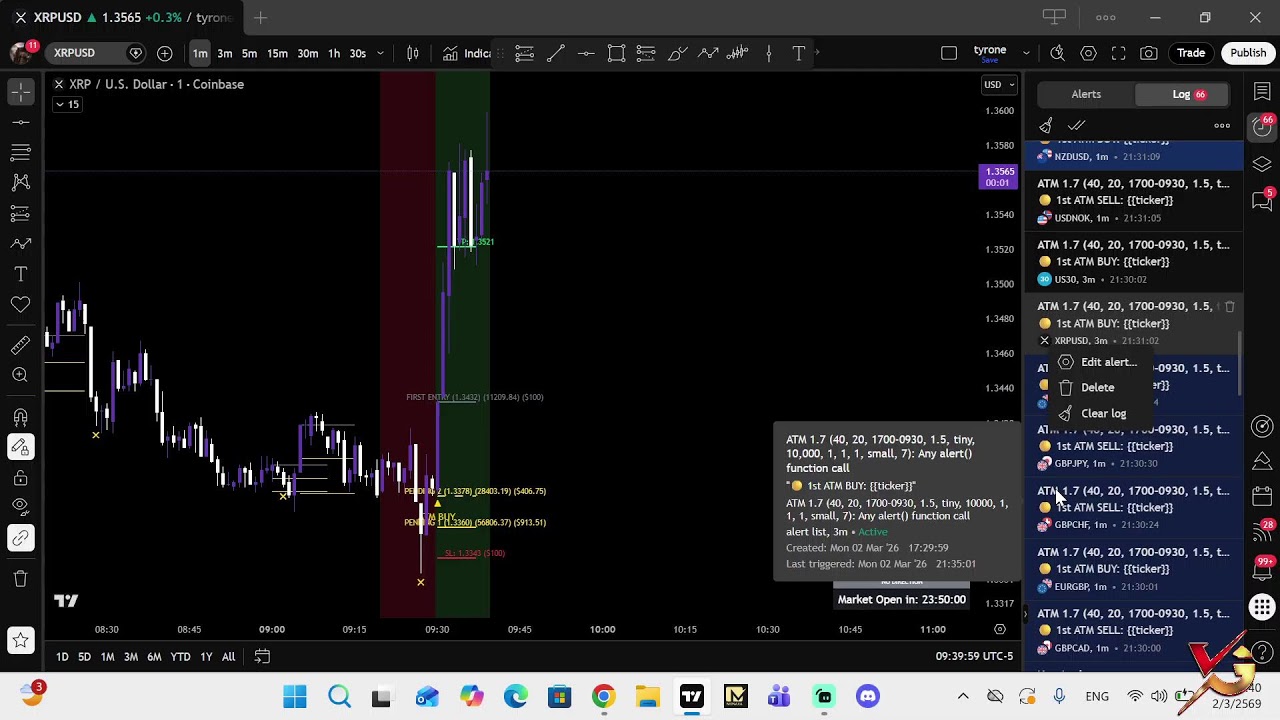Switch to the 30s timeframe
1280x720 pixels.
pyautogui.click(x=358, y=53)
